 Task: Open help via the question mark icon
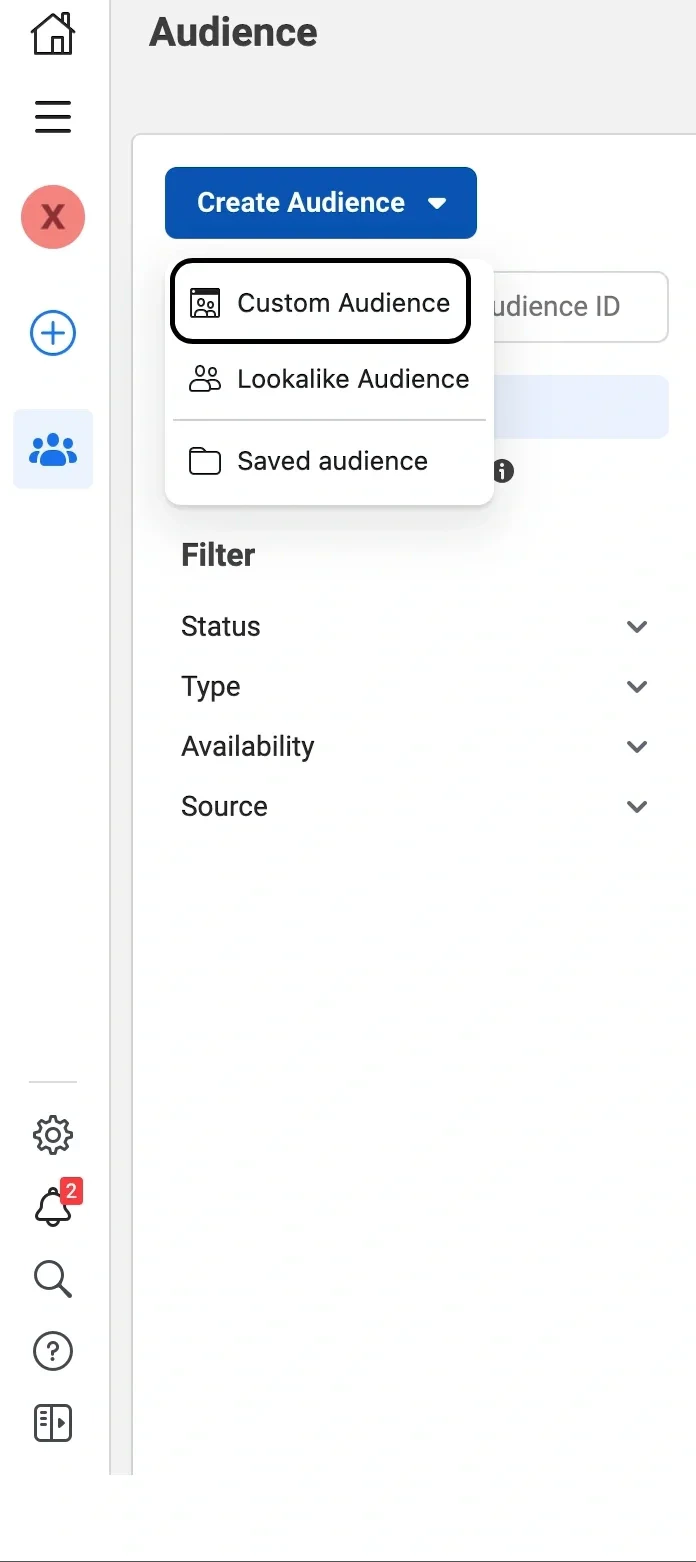pos(52,1351)
